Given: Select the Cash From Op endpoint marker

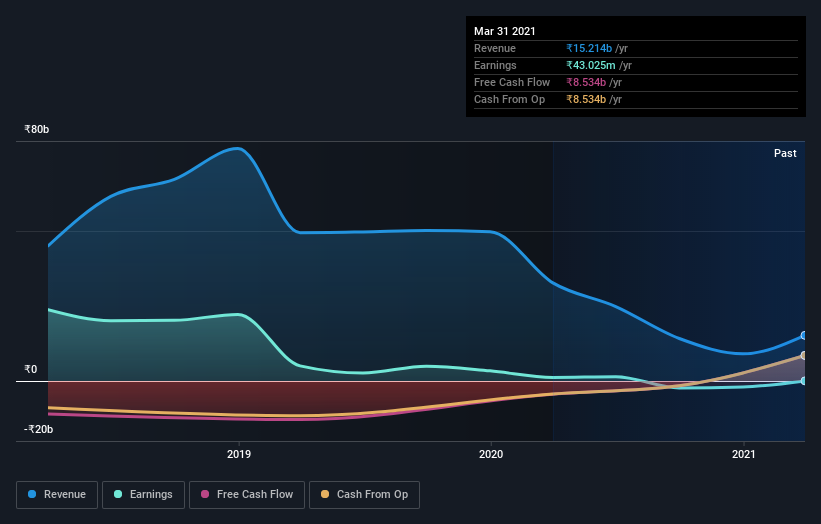Looking at the screenshot, I should tap(804, 355).
